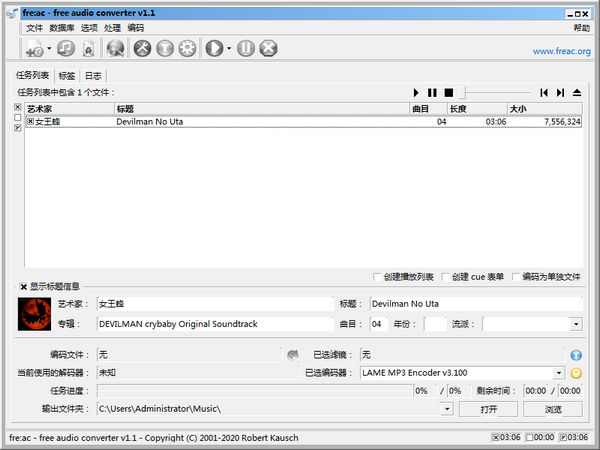Click the 专辑 album name field
This screenshot has width=600, height=450.
pyautogui.click(x=214, y=324)
